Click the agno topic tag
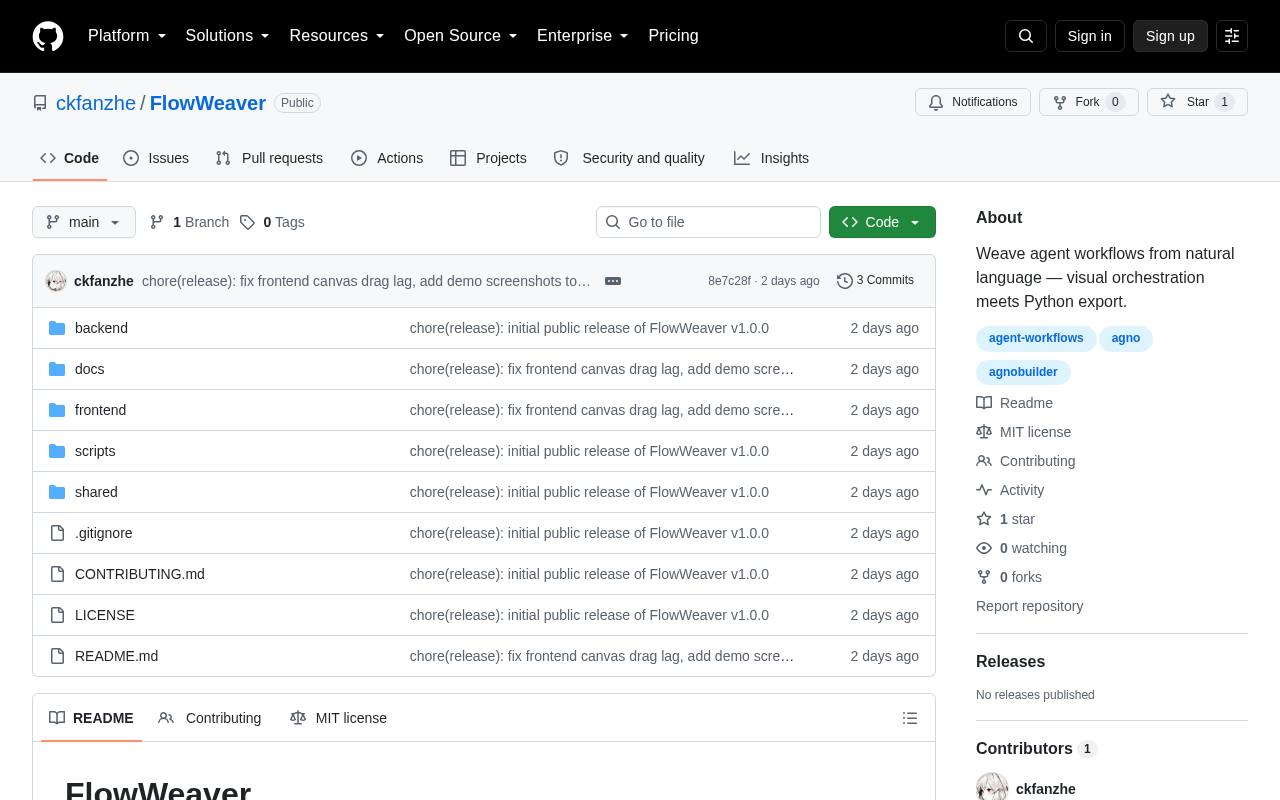 (1126, 338)
